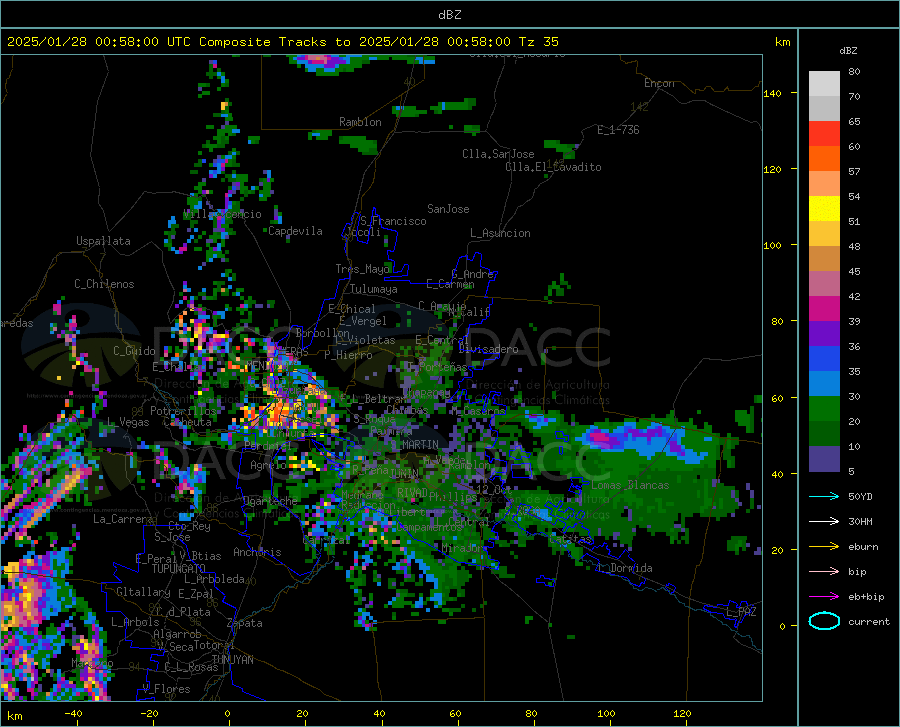
Task: Click the Tulumaya map label
Action: point(373,289)
